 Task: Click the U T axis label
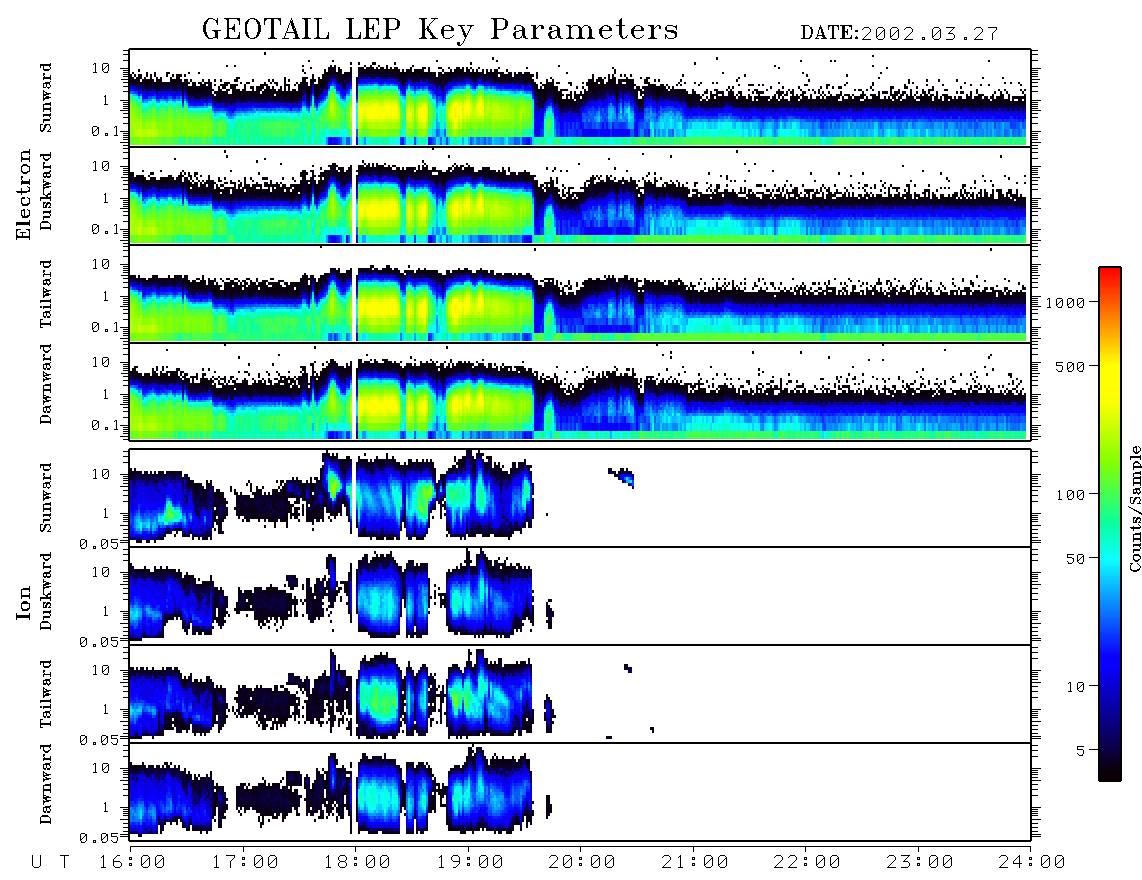coord(51,863)
